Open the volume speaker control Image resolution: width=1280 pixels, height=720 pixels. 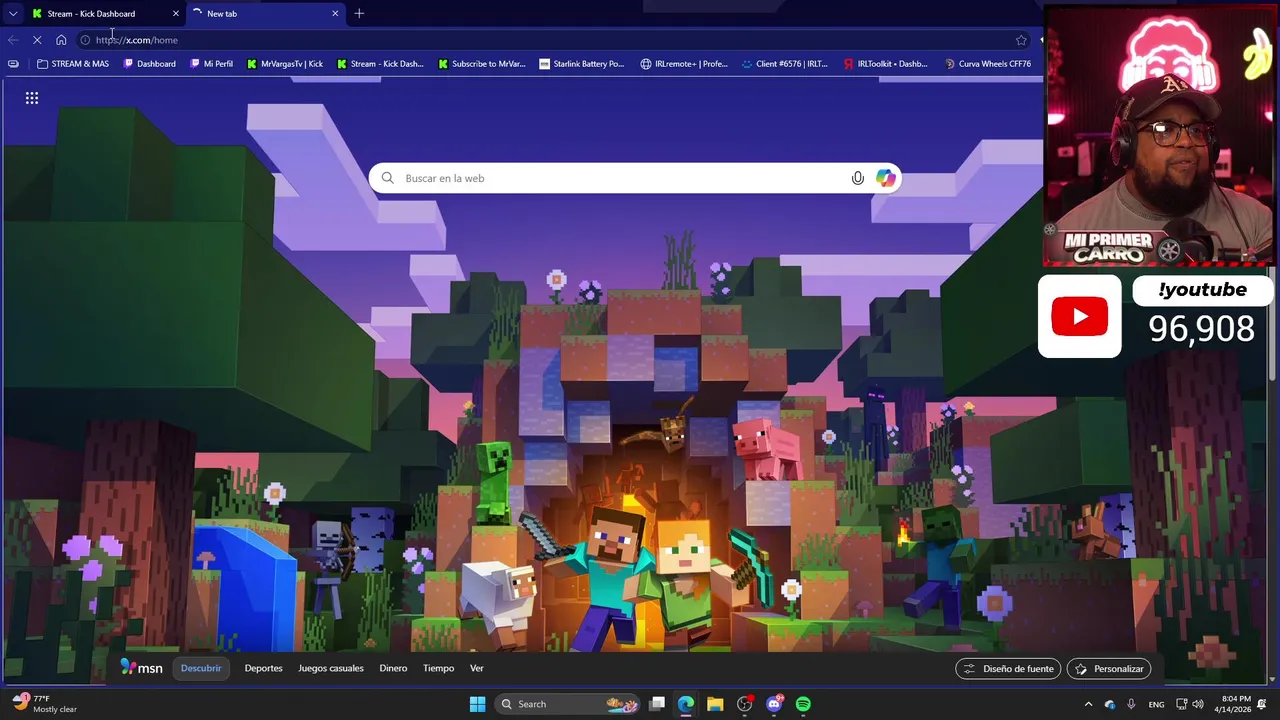tap(1198, 704)
